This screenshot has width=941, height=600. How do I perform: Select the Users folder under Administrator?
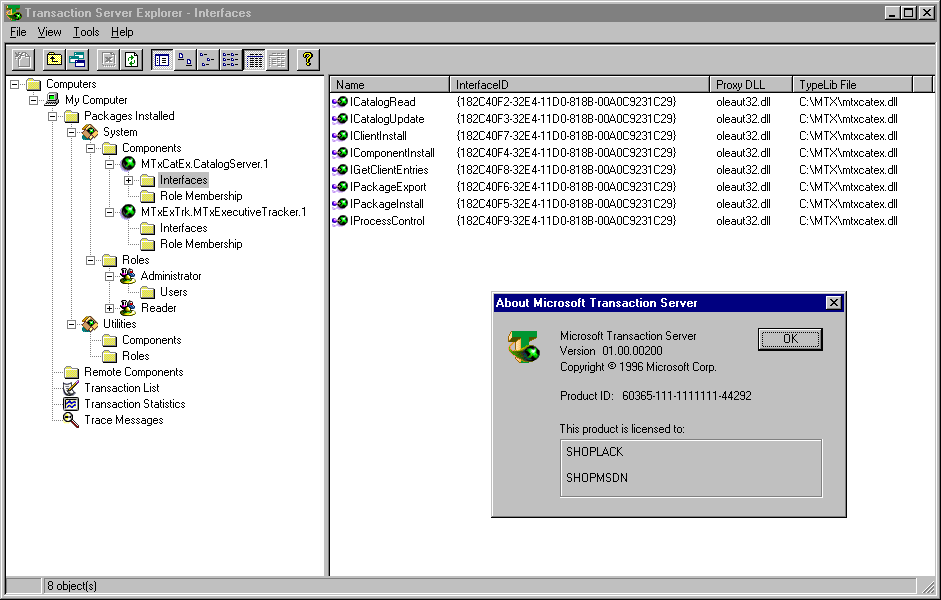tap(173, 292)
